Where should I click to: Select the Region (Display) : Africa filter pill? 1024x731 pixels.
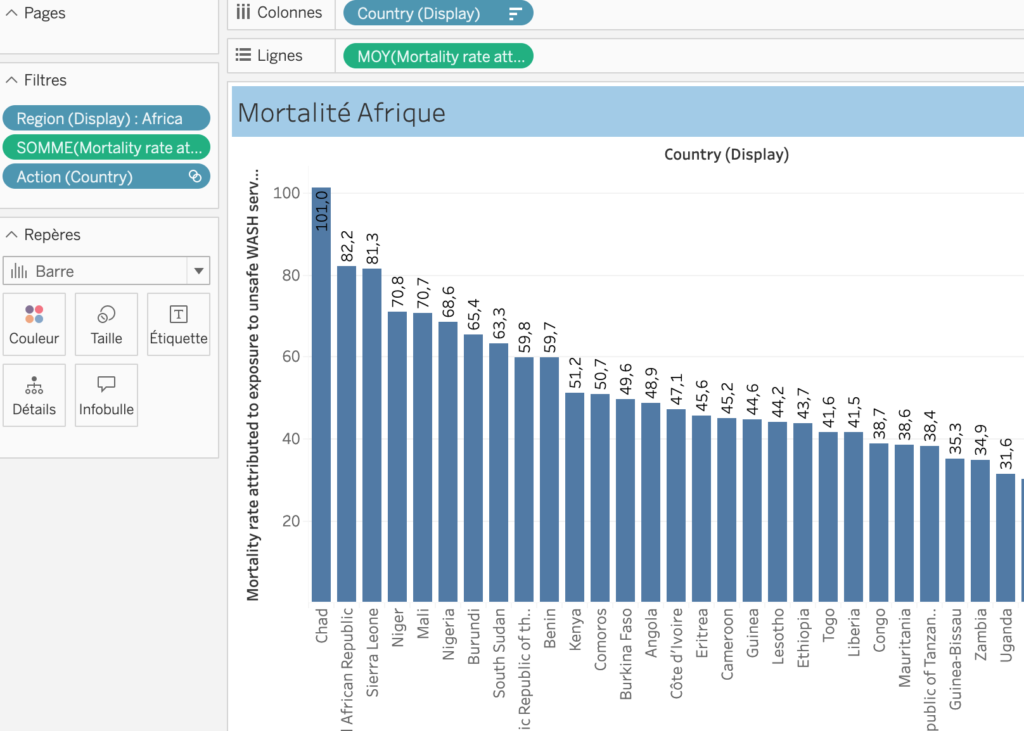click(x=106, y=118)
